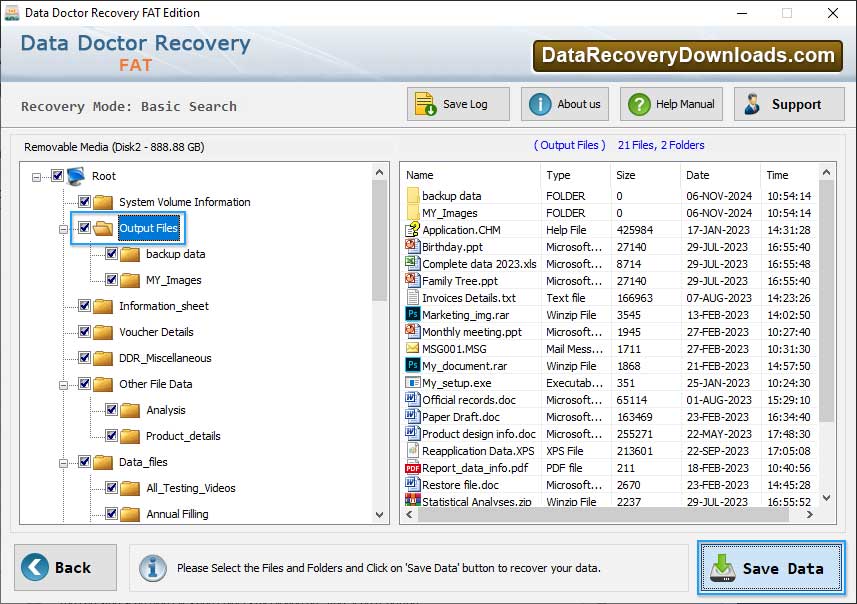Click the Birthday.ppt PowerPoint icon

413,247
